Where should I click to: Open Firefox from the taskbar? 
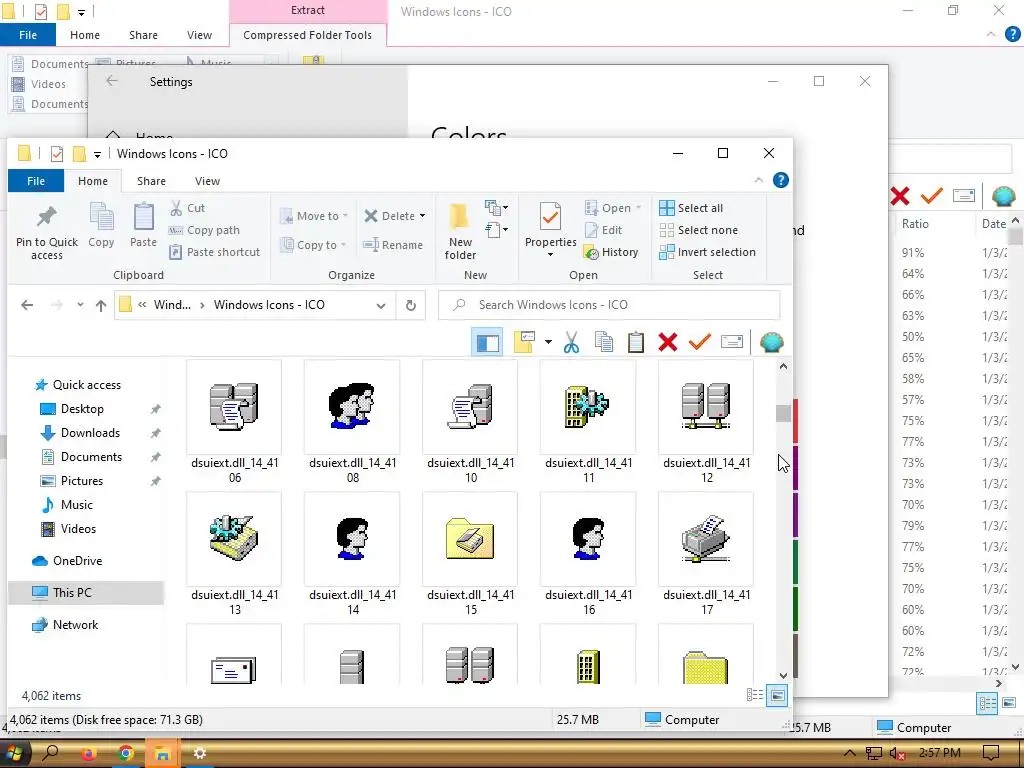88,753
